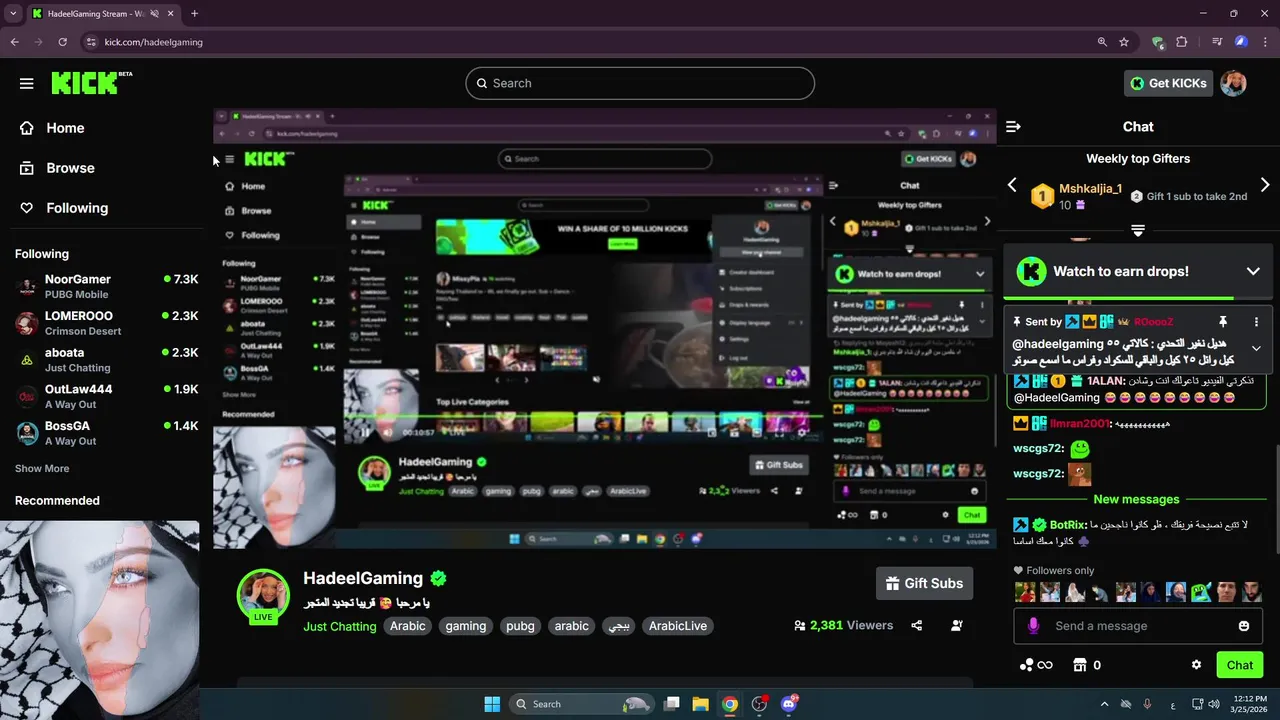Image resolution: width=1280 pixels, height=720 pixels.
Task: Open Discord from taskbar
Action: pyautogui.click(x=790, y=704)
